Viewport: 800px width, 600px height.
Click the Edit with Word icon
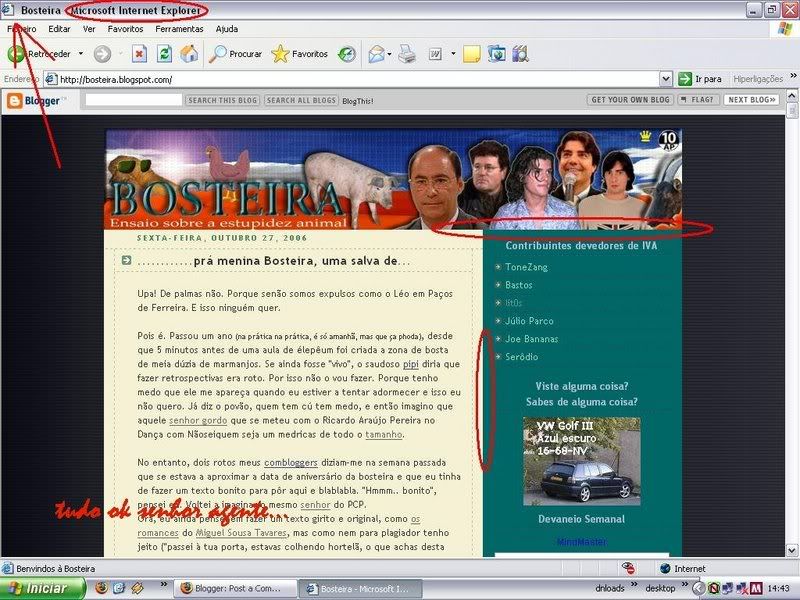pyautogui.click(x=435, y=54)
